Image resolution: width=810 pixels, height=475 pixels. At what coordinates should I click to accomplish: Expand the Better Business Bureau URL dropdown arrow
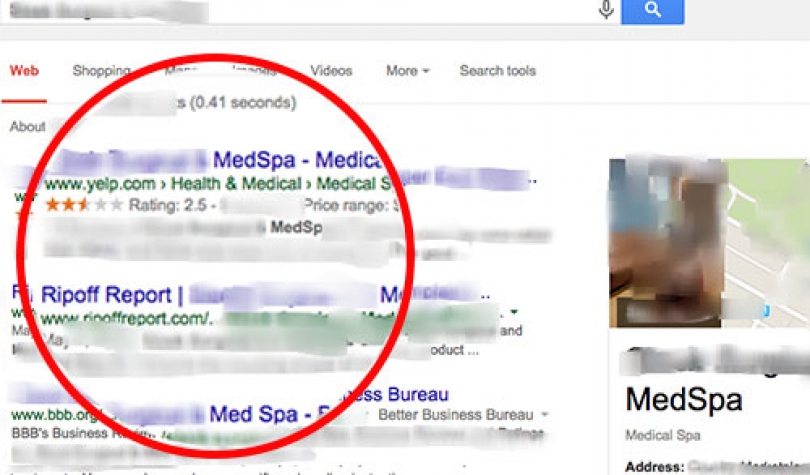(x=544, y=415)
